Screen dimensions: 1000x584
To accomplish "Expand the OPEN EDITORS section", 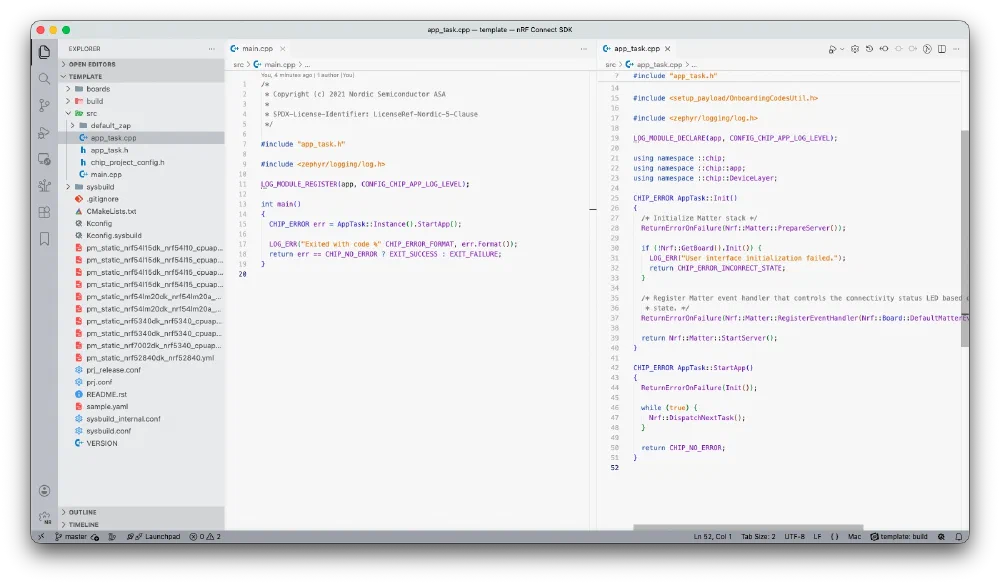I will [92, 64].
